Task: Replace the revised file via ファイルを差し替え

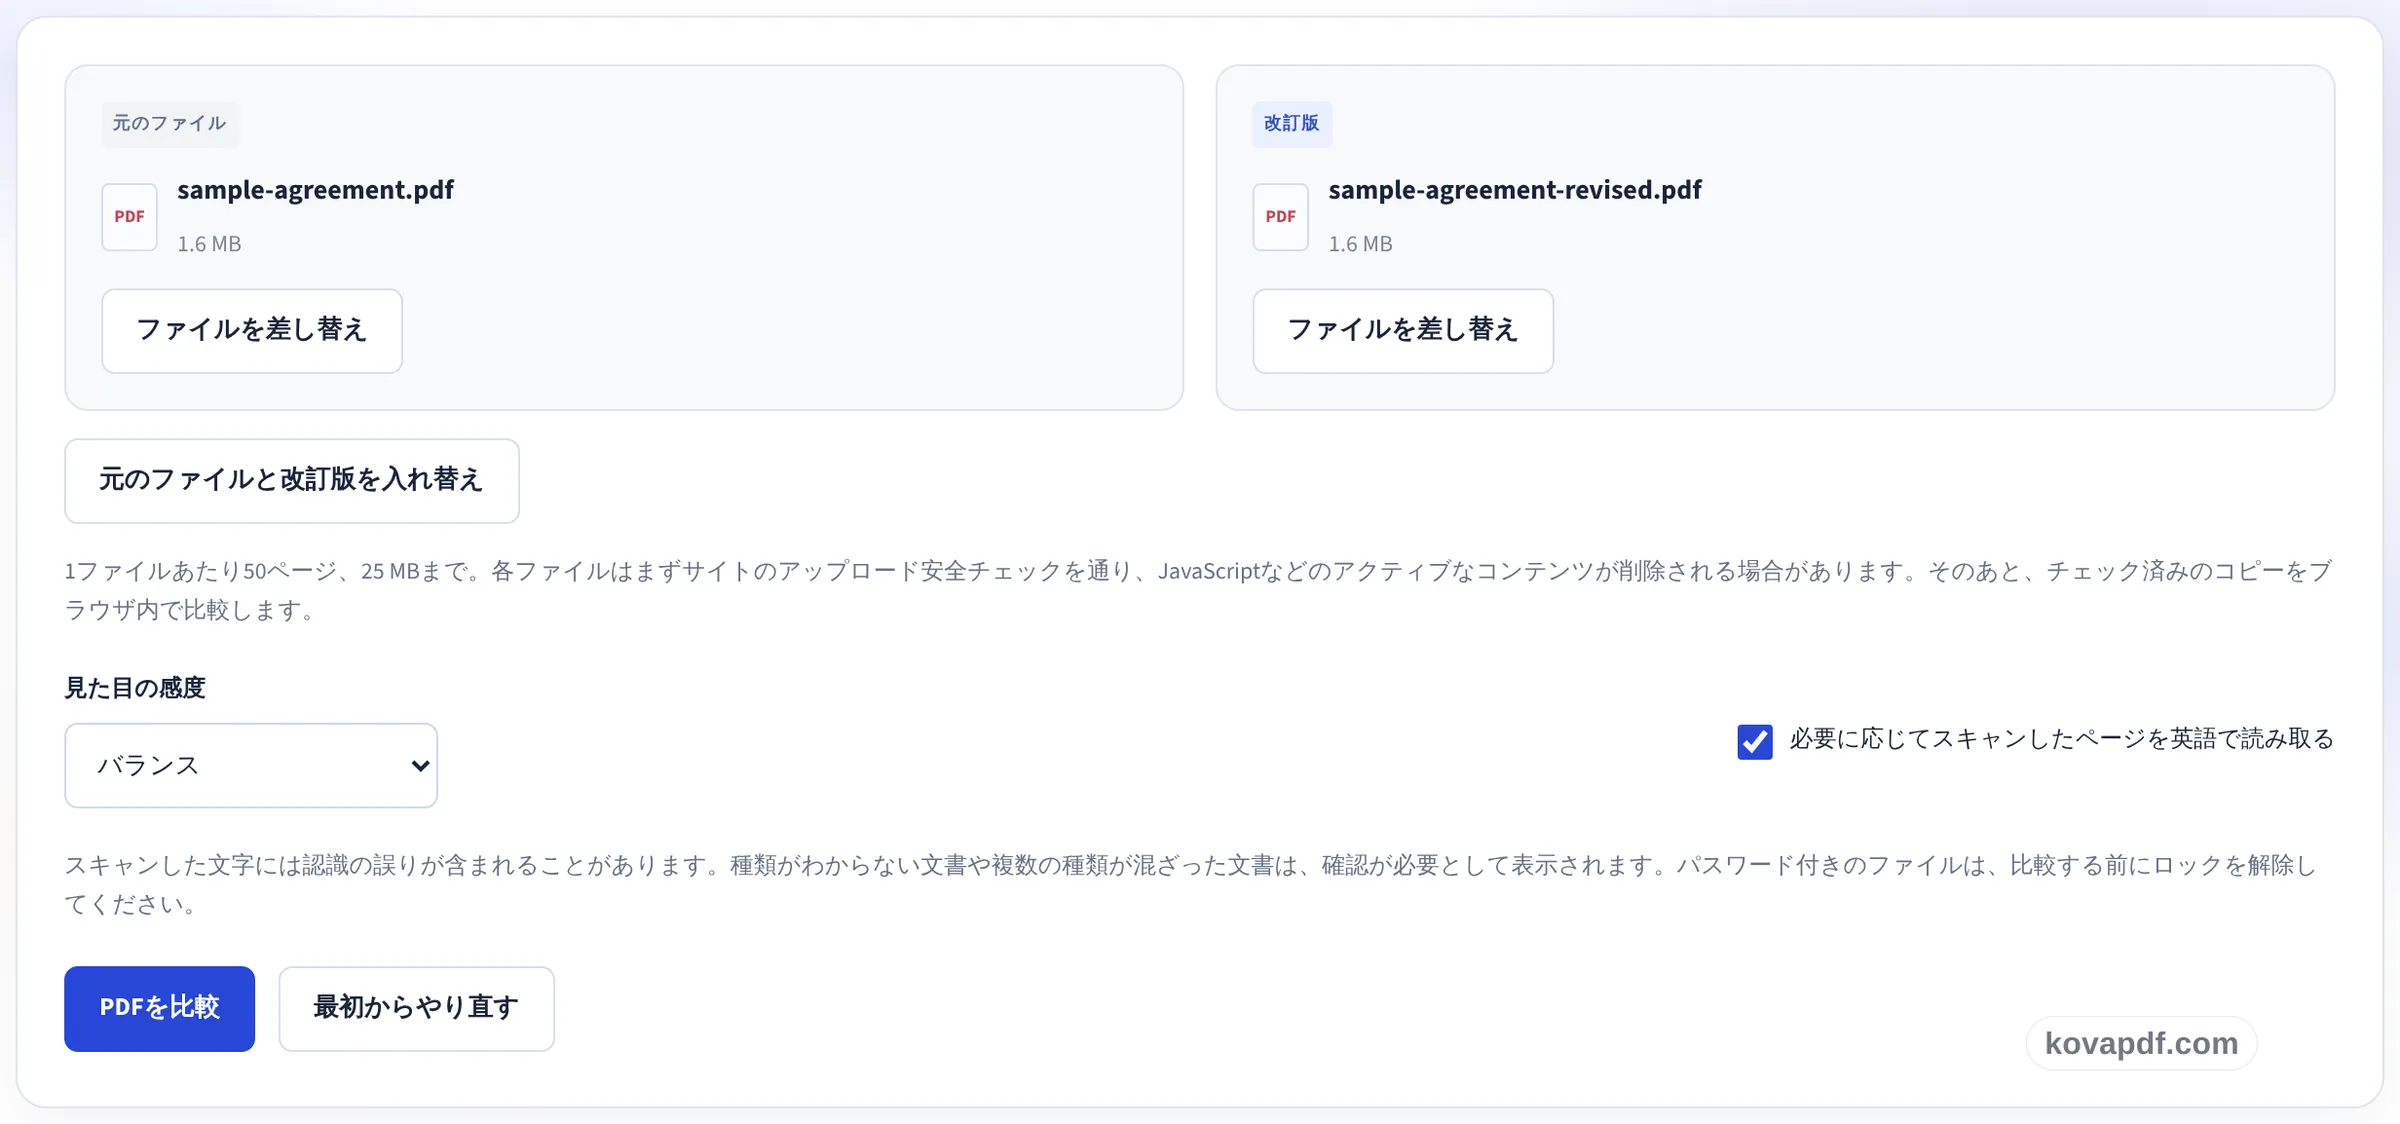Action: 1403,331
